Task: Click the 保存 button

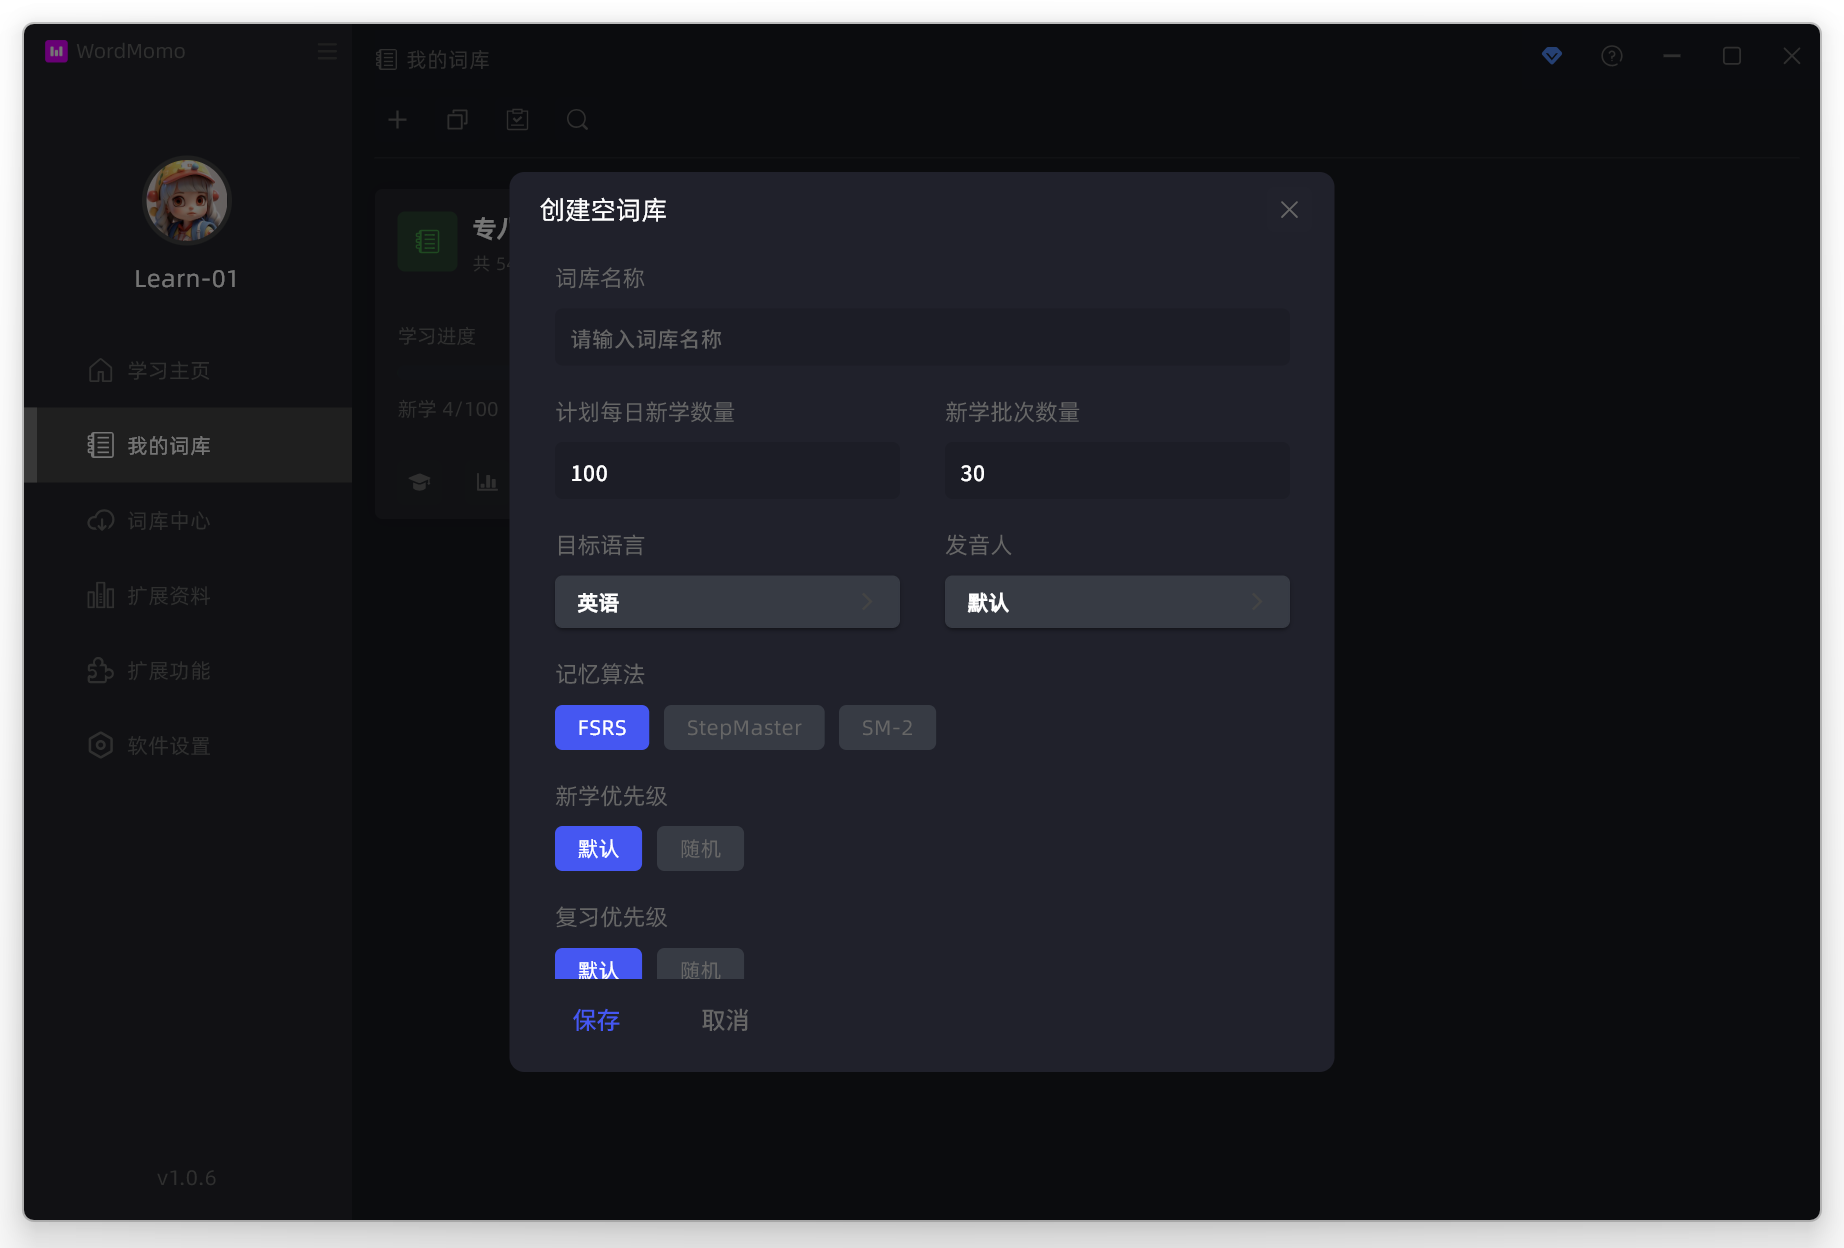Action: click(x=596, y=1020)
